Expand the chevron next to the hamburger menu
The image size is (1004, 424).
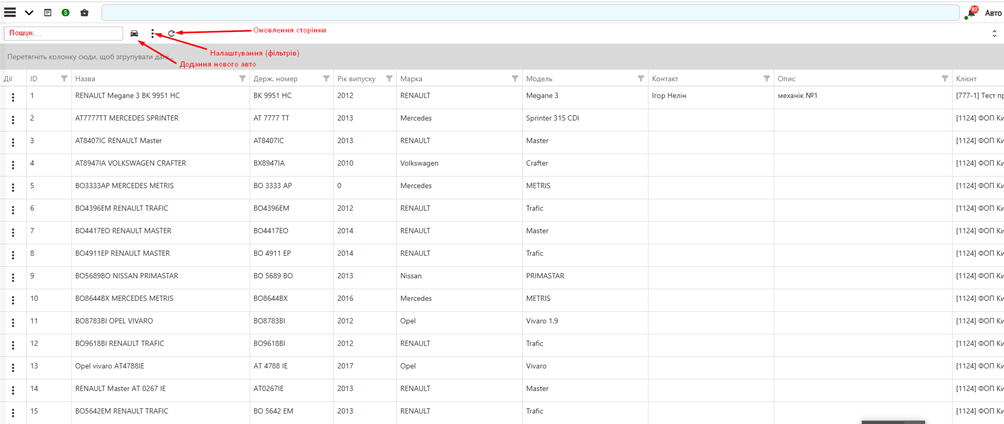(x=29, y=13)
